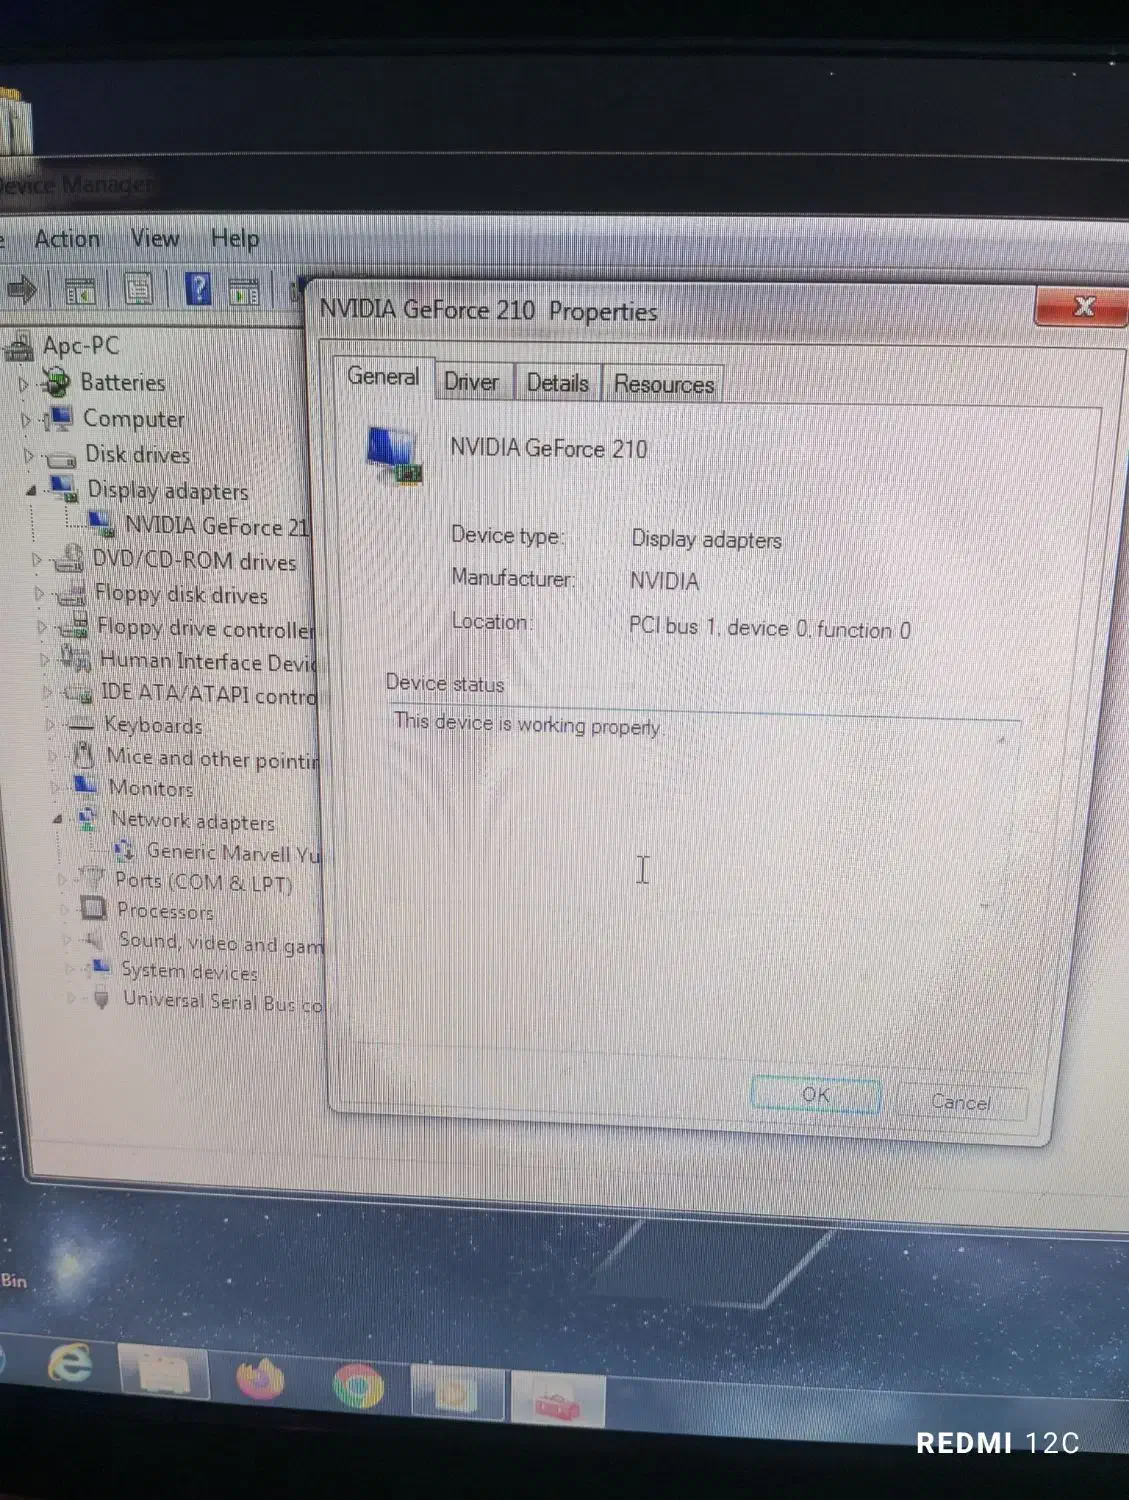1129x1500 pixels.
Task: Click the Generic Marvell Yukon adapter entry
Action: click(233, 853)
